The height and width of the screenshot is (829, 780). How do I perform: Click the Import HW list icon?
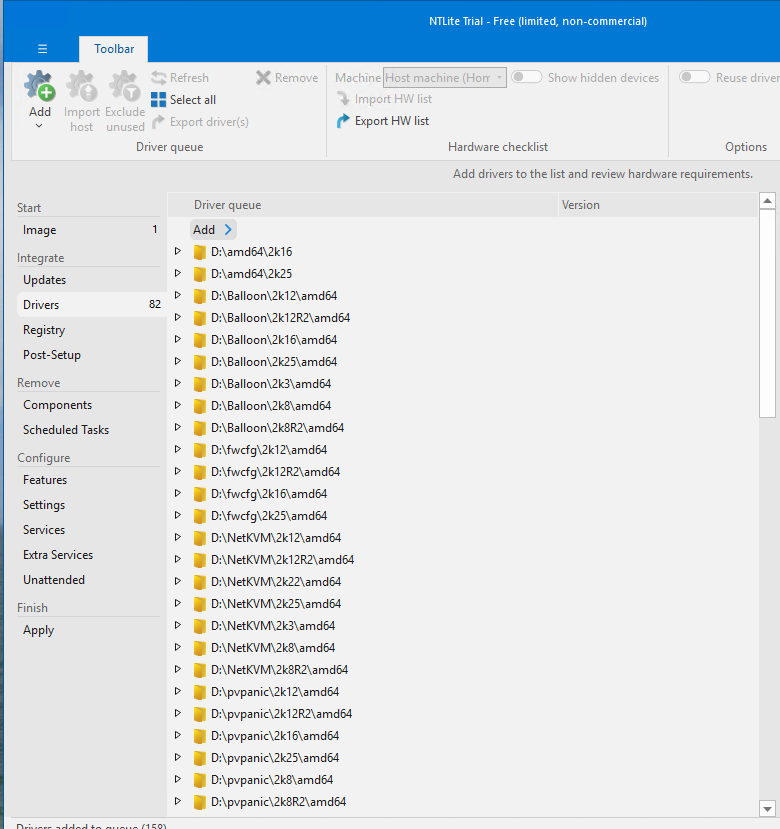pos(343,99)
